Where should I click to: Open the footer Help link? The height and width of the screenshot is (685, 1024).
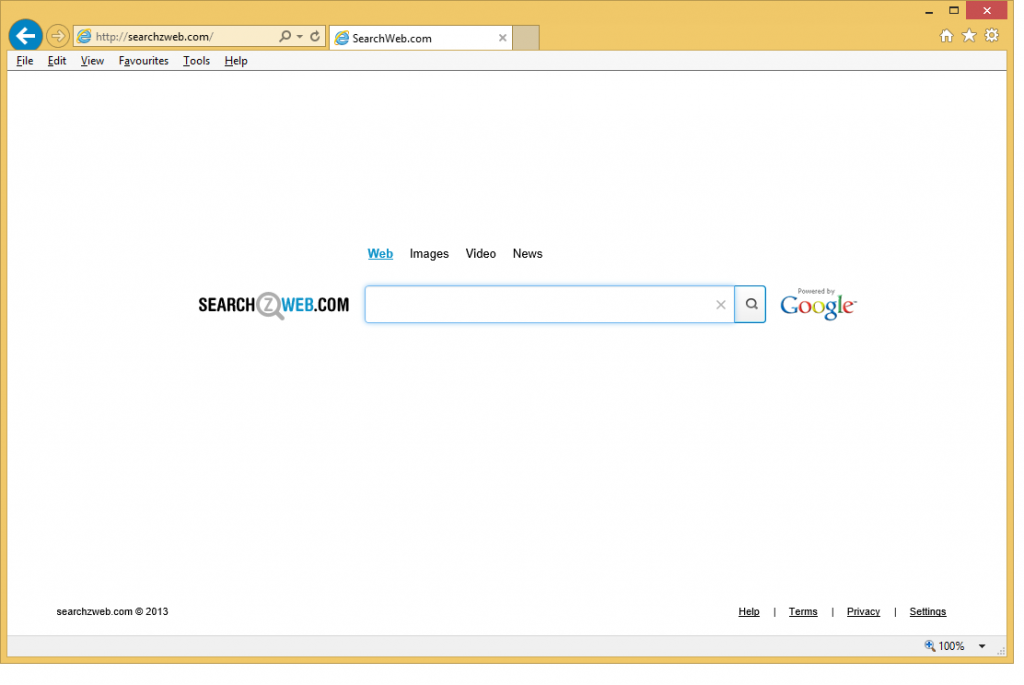click(749, 612)
